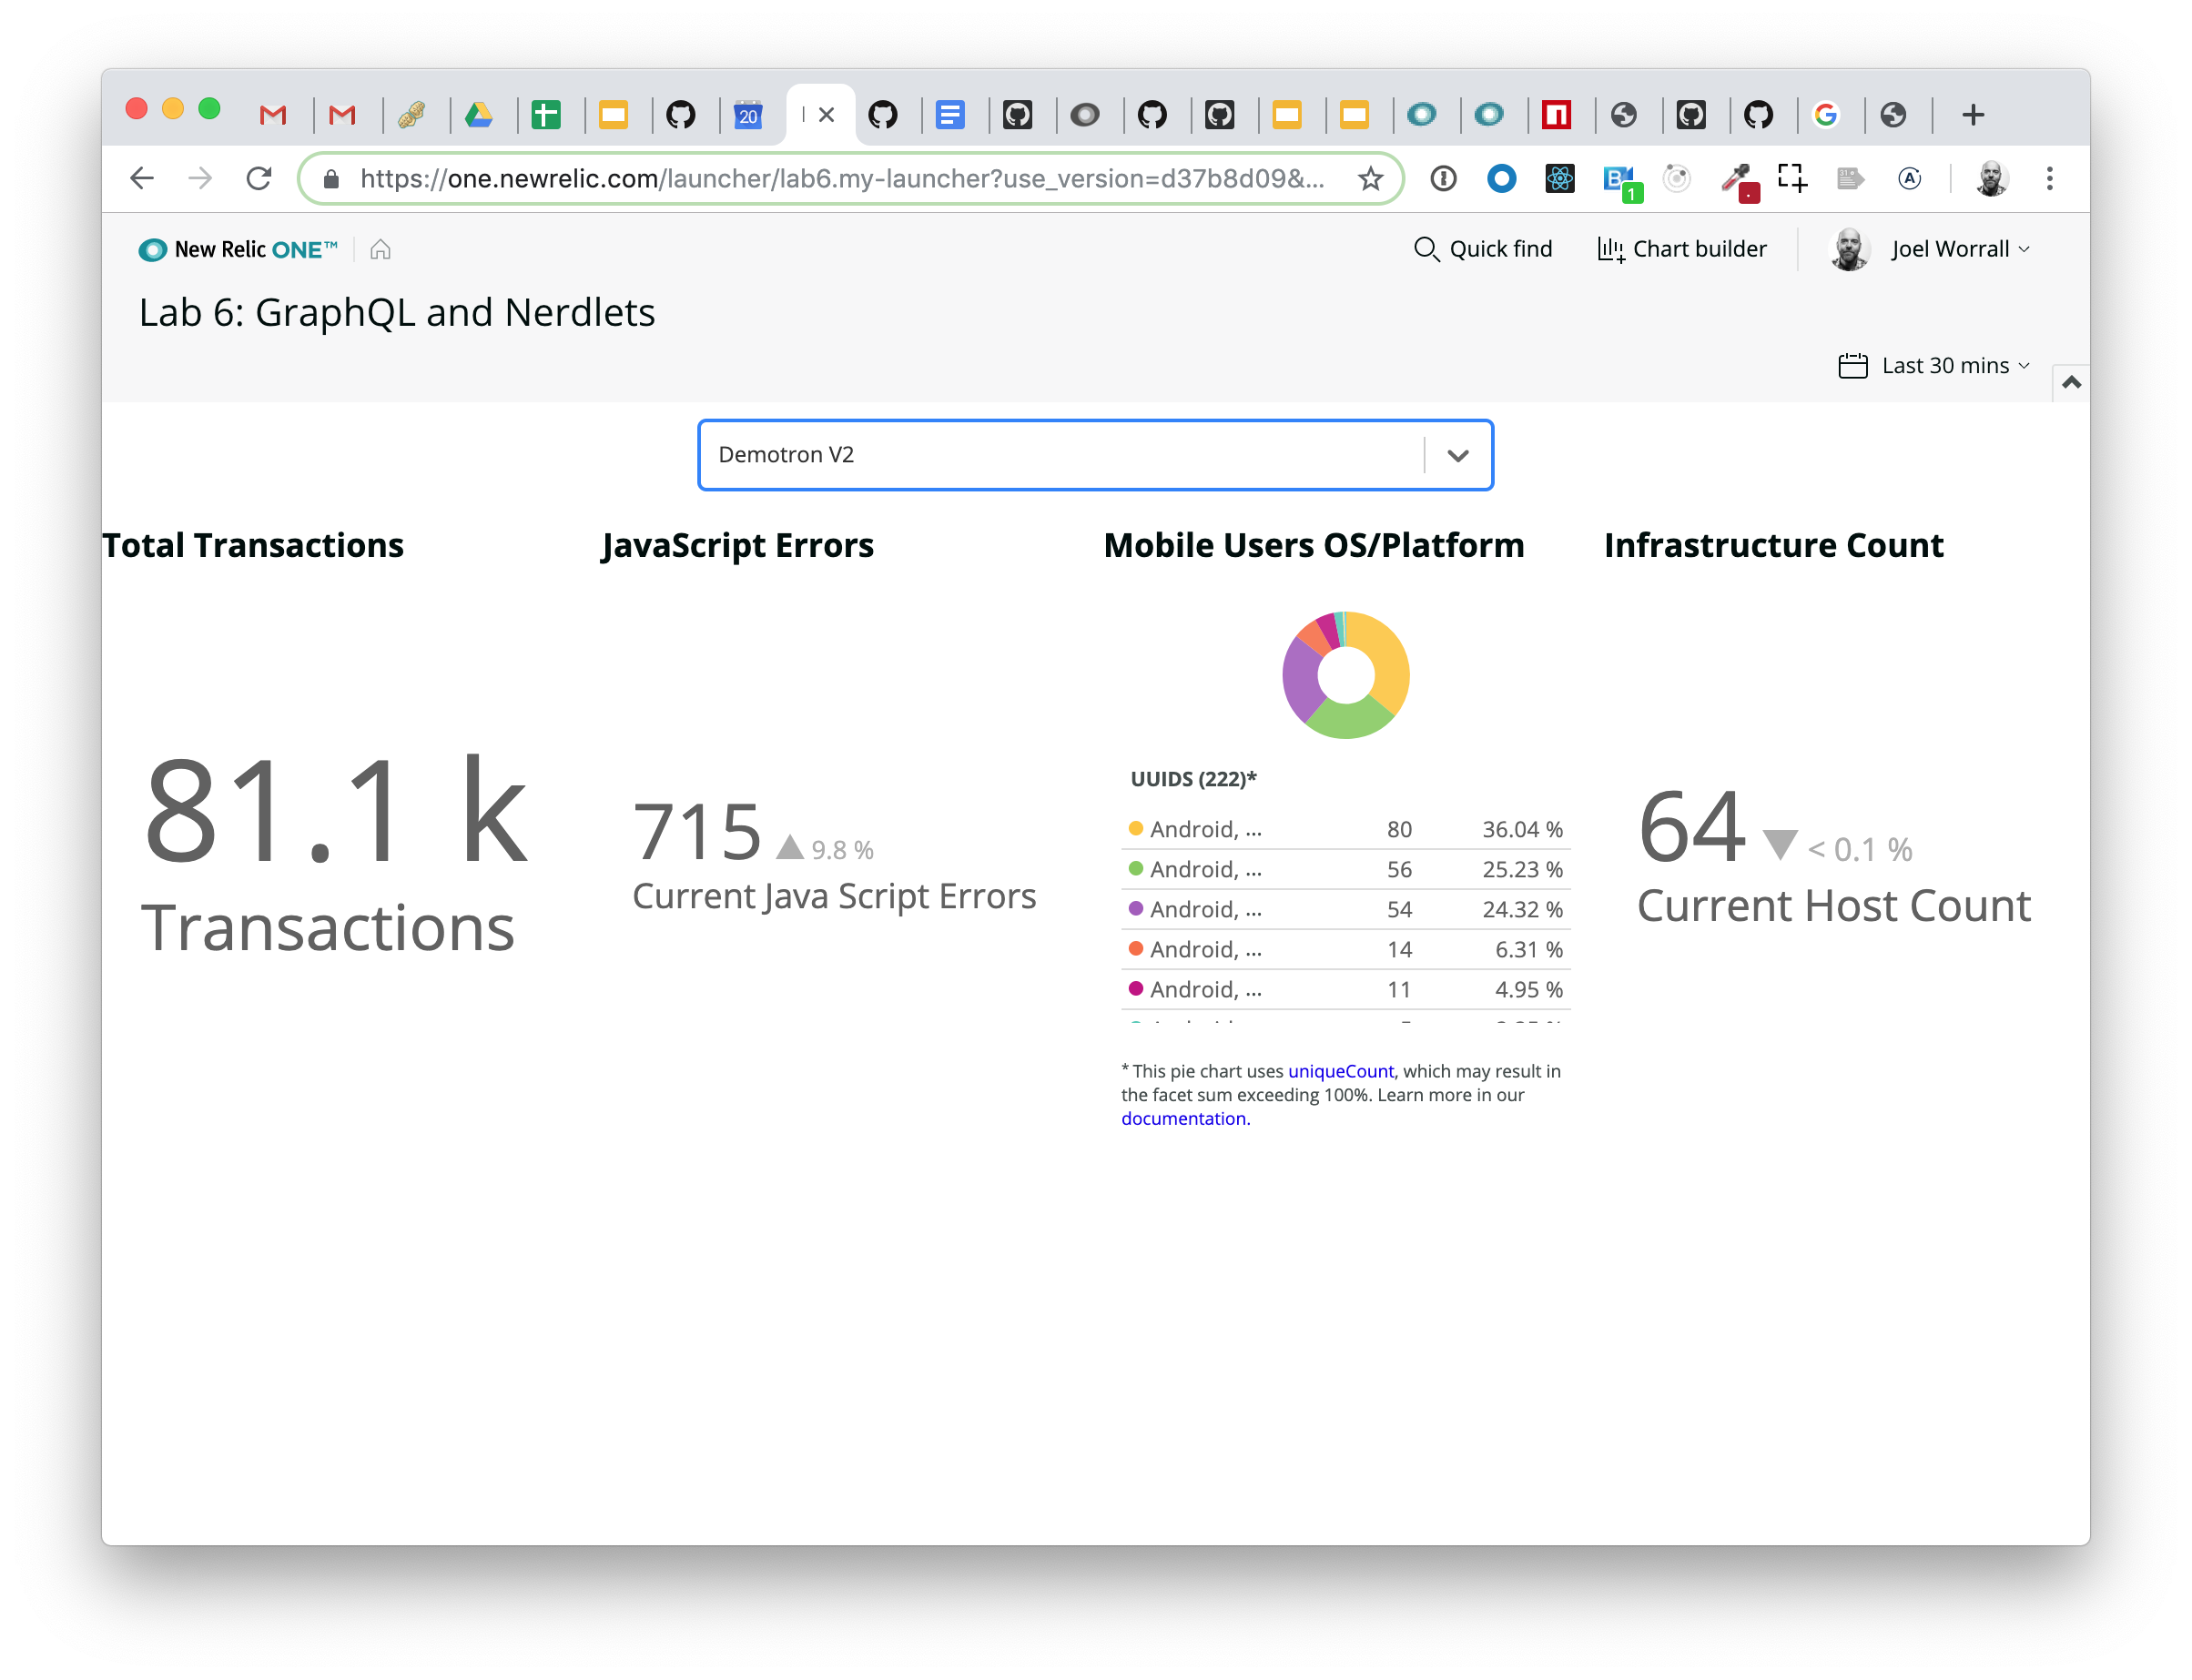Screen dimensions: 2192x1680
Task: Open the Last 30 mins time picker
Action: click(x=1934, y=366)
